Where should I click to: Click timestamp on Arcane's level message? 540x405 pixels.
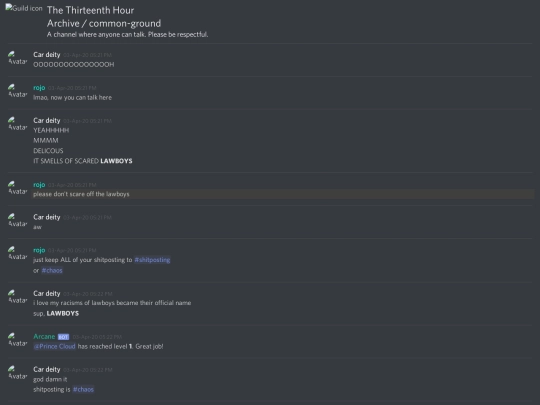(x=97, y=337)
